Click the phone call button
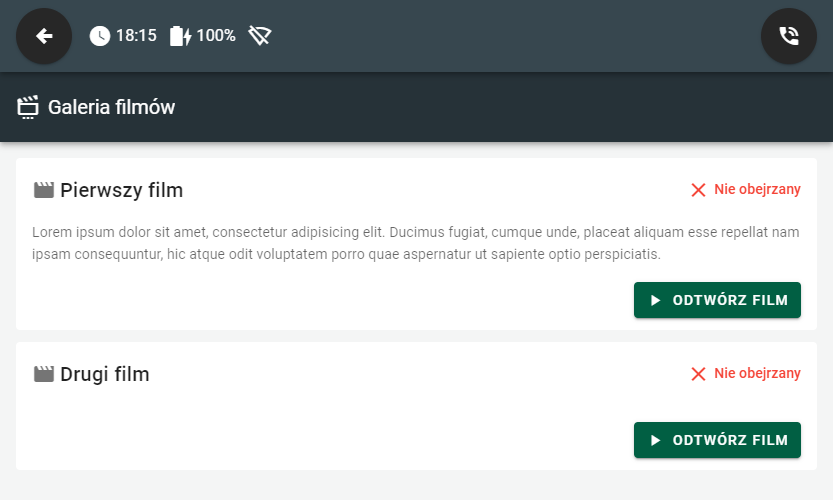The height and width of the screenshot is (500, 833). [x=789, y=36]
